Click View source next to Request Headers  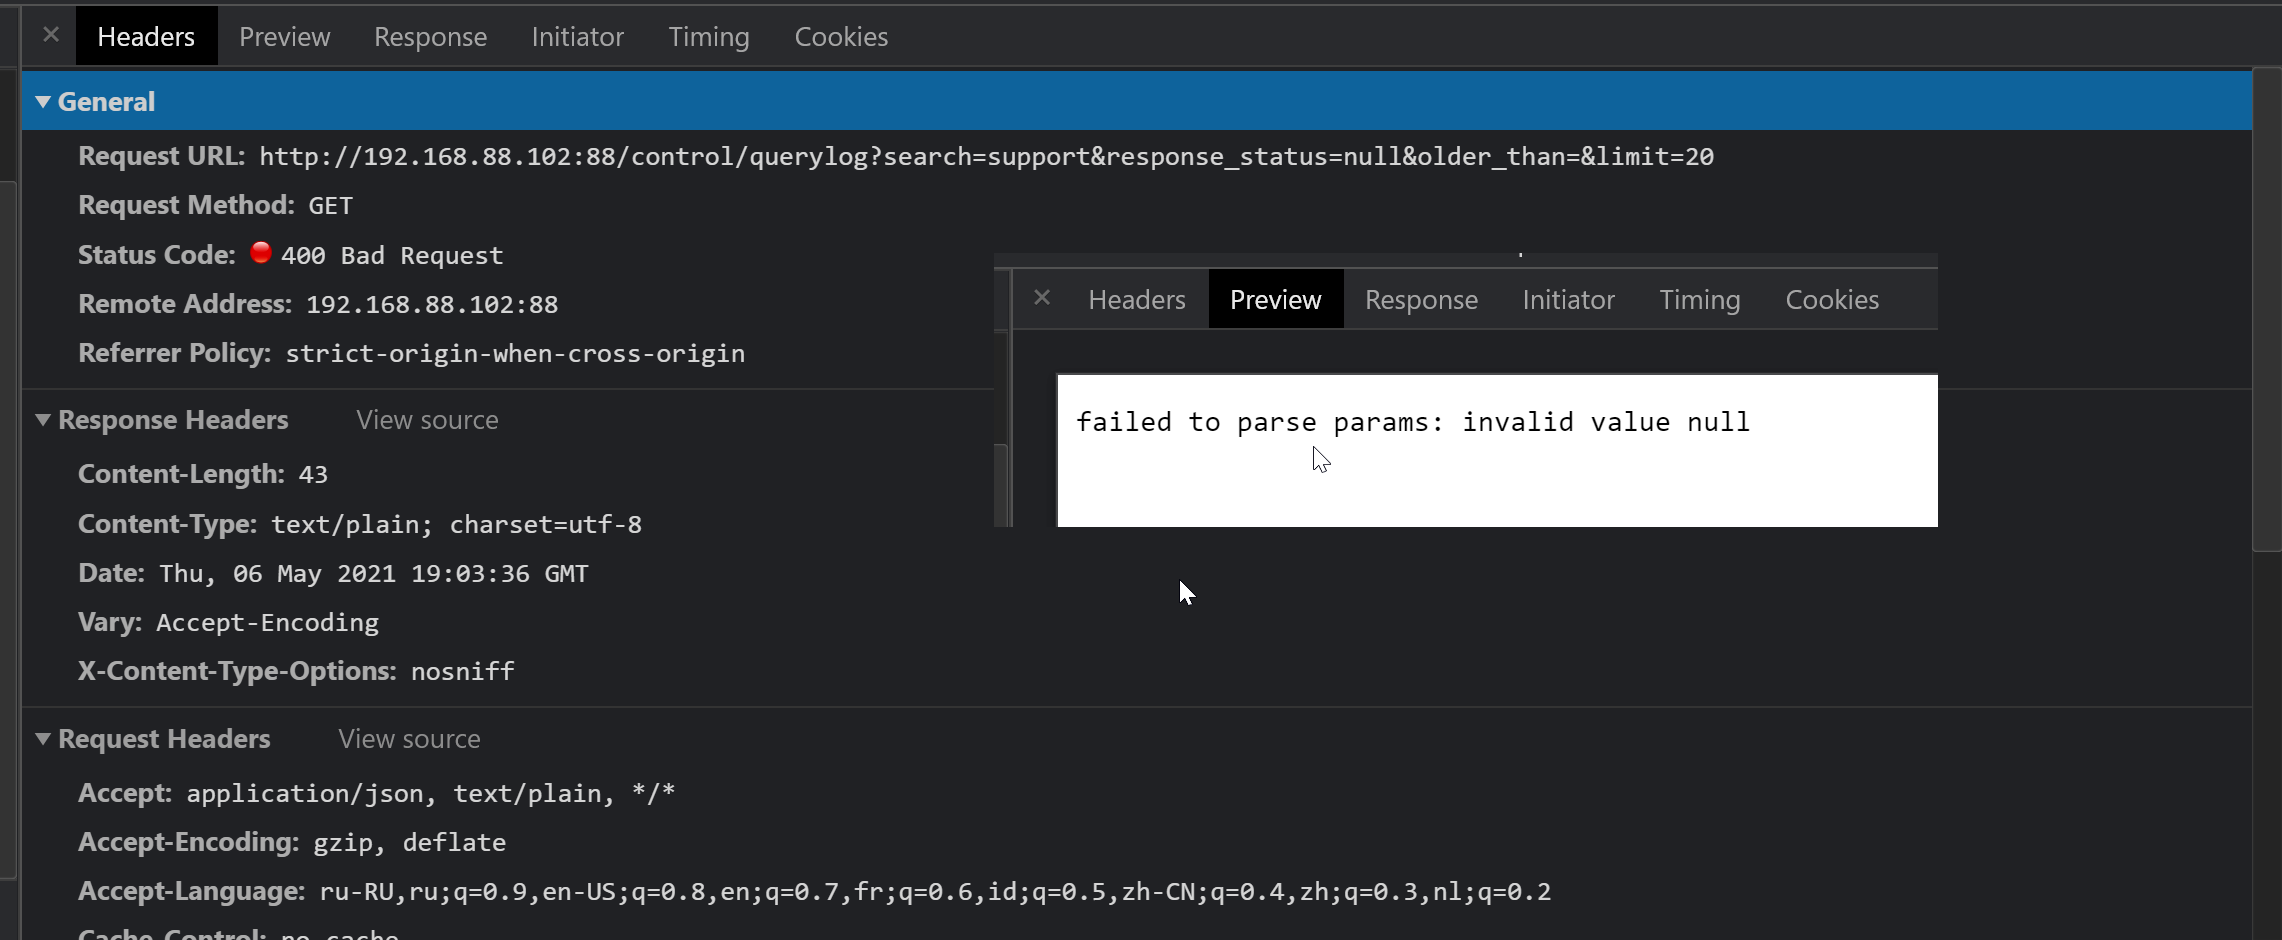click(x=408, y=738)
